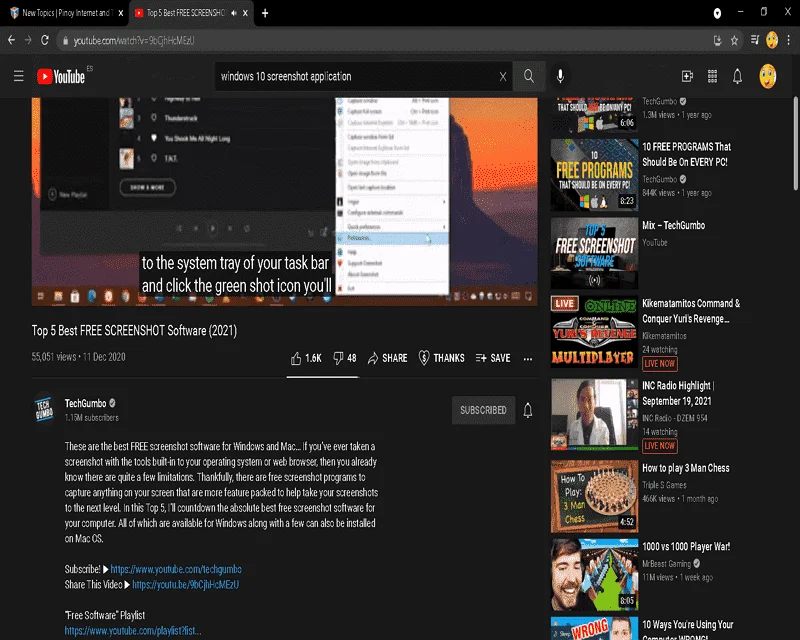Click the magnifier search button
The width and height of the screenshot is (800, 640).
coord(529,77)
